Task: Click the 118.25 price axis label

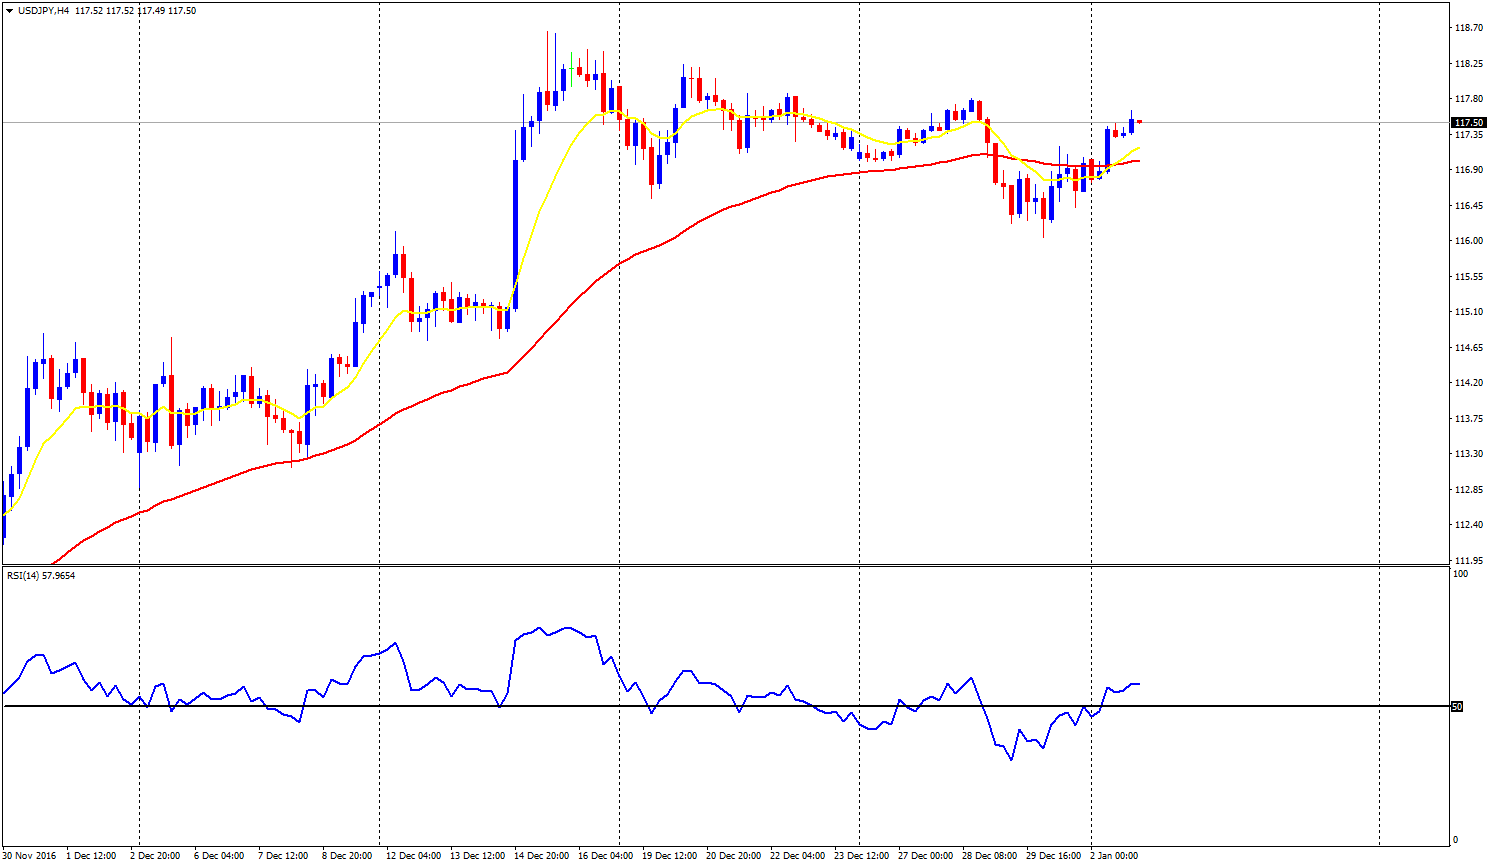Action: pyautogui.click(x=1469, y=64)
